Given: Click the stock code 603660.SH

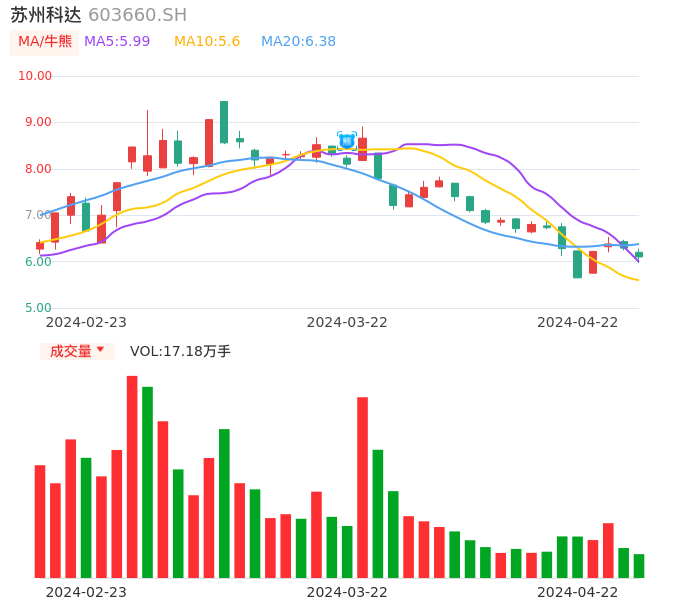Looking at the screenshot, I should 137,15.
